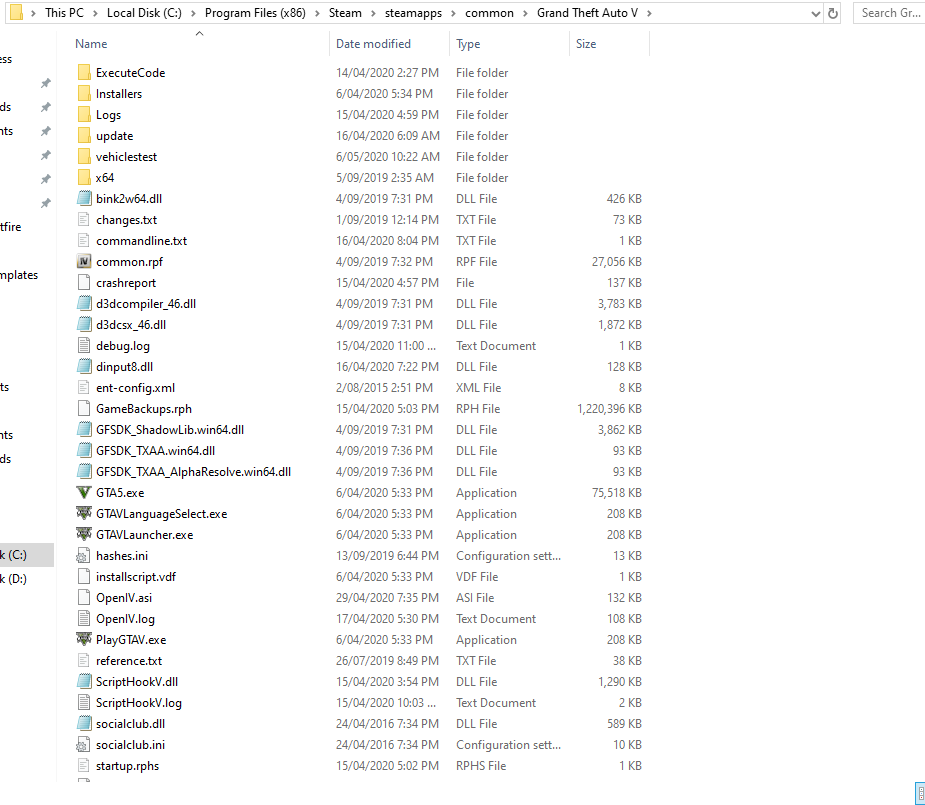Click the hashes.ini settings file icon
This screenshot has height=805, width=925.
(x=84, y=556)
